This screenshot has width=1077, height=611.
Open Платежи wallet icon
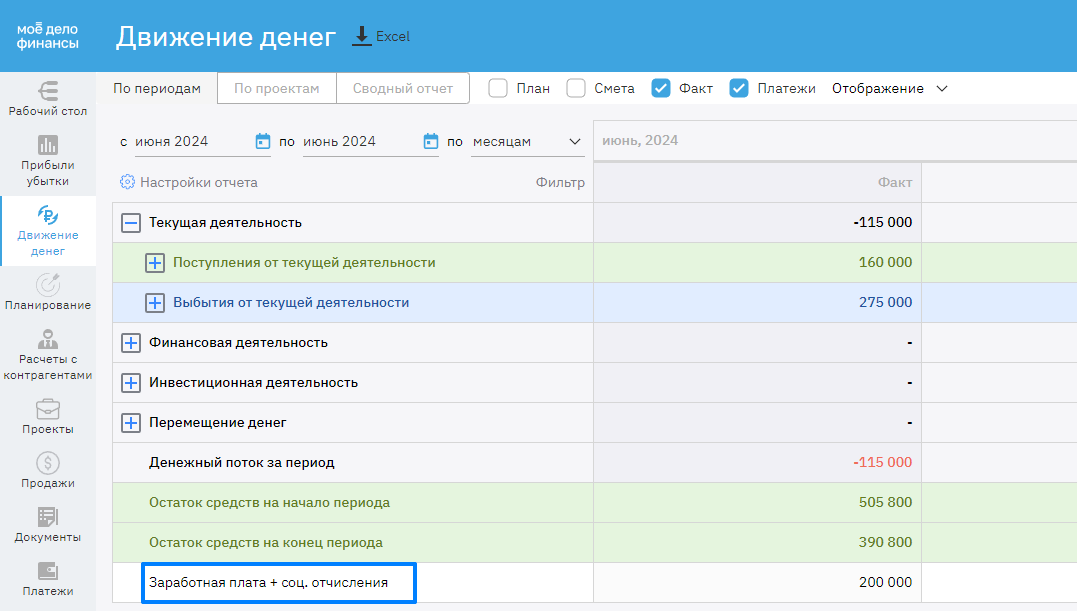48,571
